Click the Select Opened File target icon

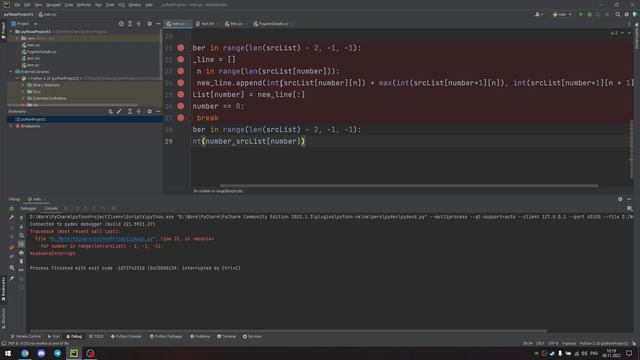click(121, 24)
